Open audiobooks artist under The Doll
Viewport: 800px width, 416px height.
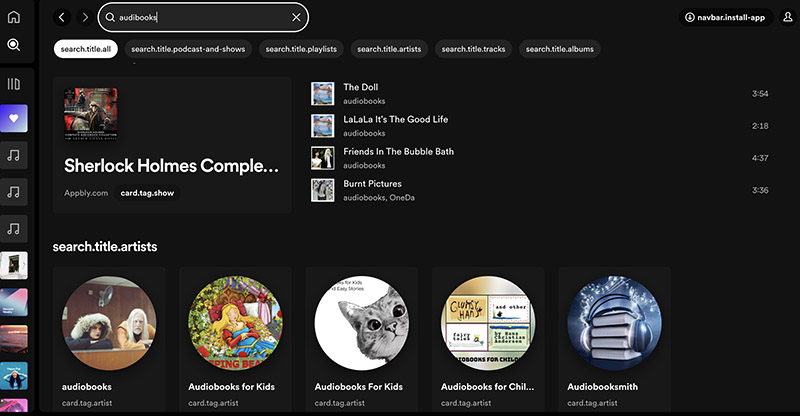[364, 101]
